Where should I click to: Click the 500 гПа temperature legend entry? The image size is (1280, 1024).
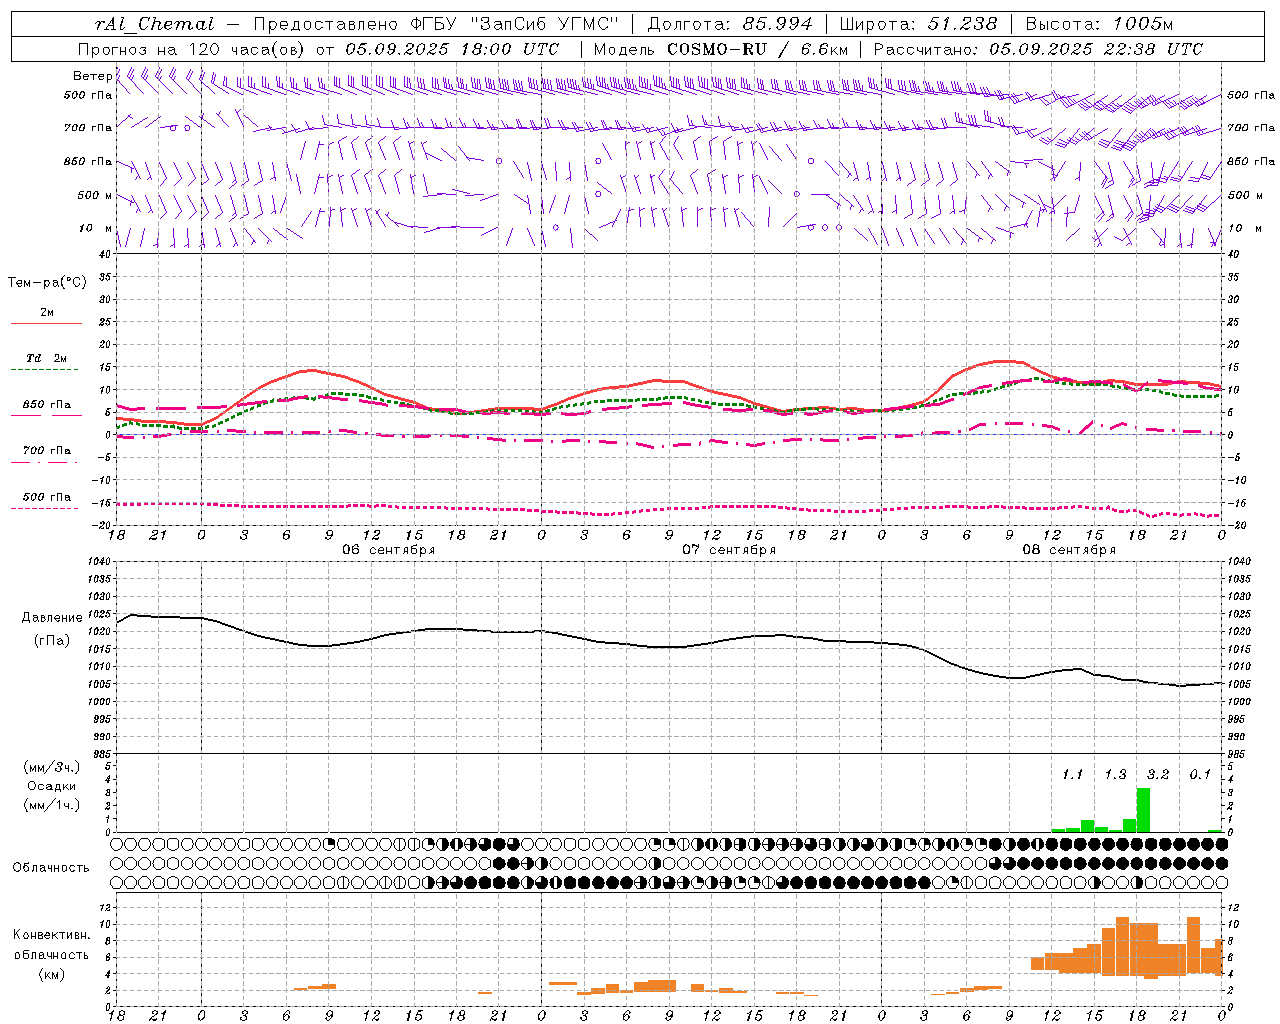pyautogui.click(x=47, y=496)
